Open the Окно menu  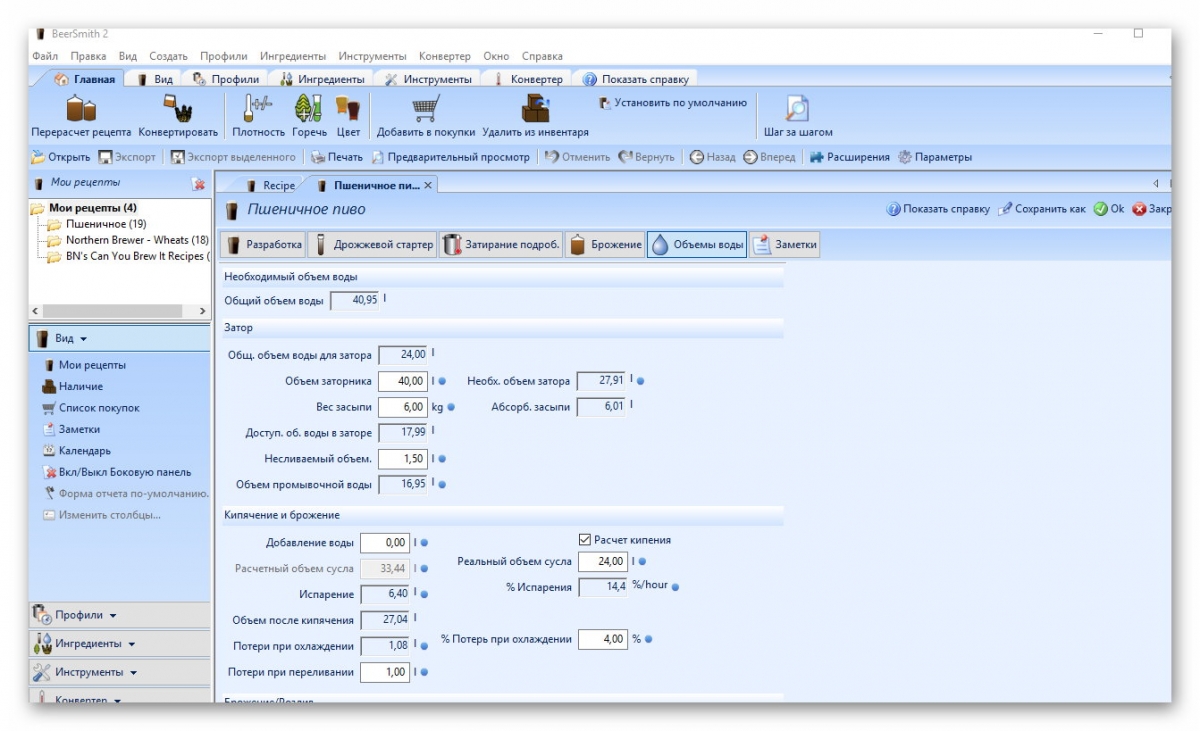496,56
